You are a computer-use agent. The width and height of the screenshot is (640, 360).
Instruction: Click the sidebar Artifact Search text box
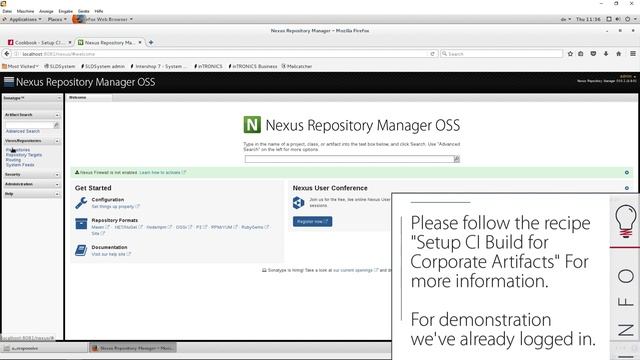29,125
